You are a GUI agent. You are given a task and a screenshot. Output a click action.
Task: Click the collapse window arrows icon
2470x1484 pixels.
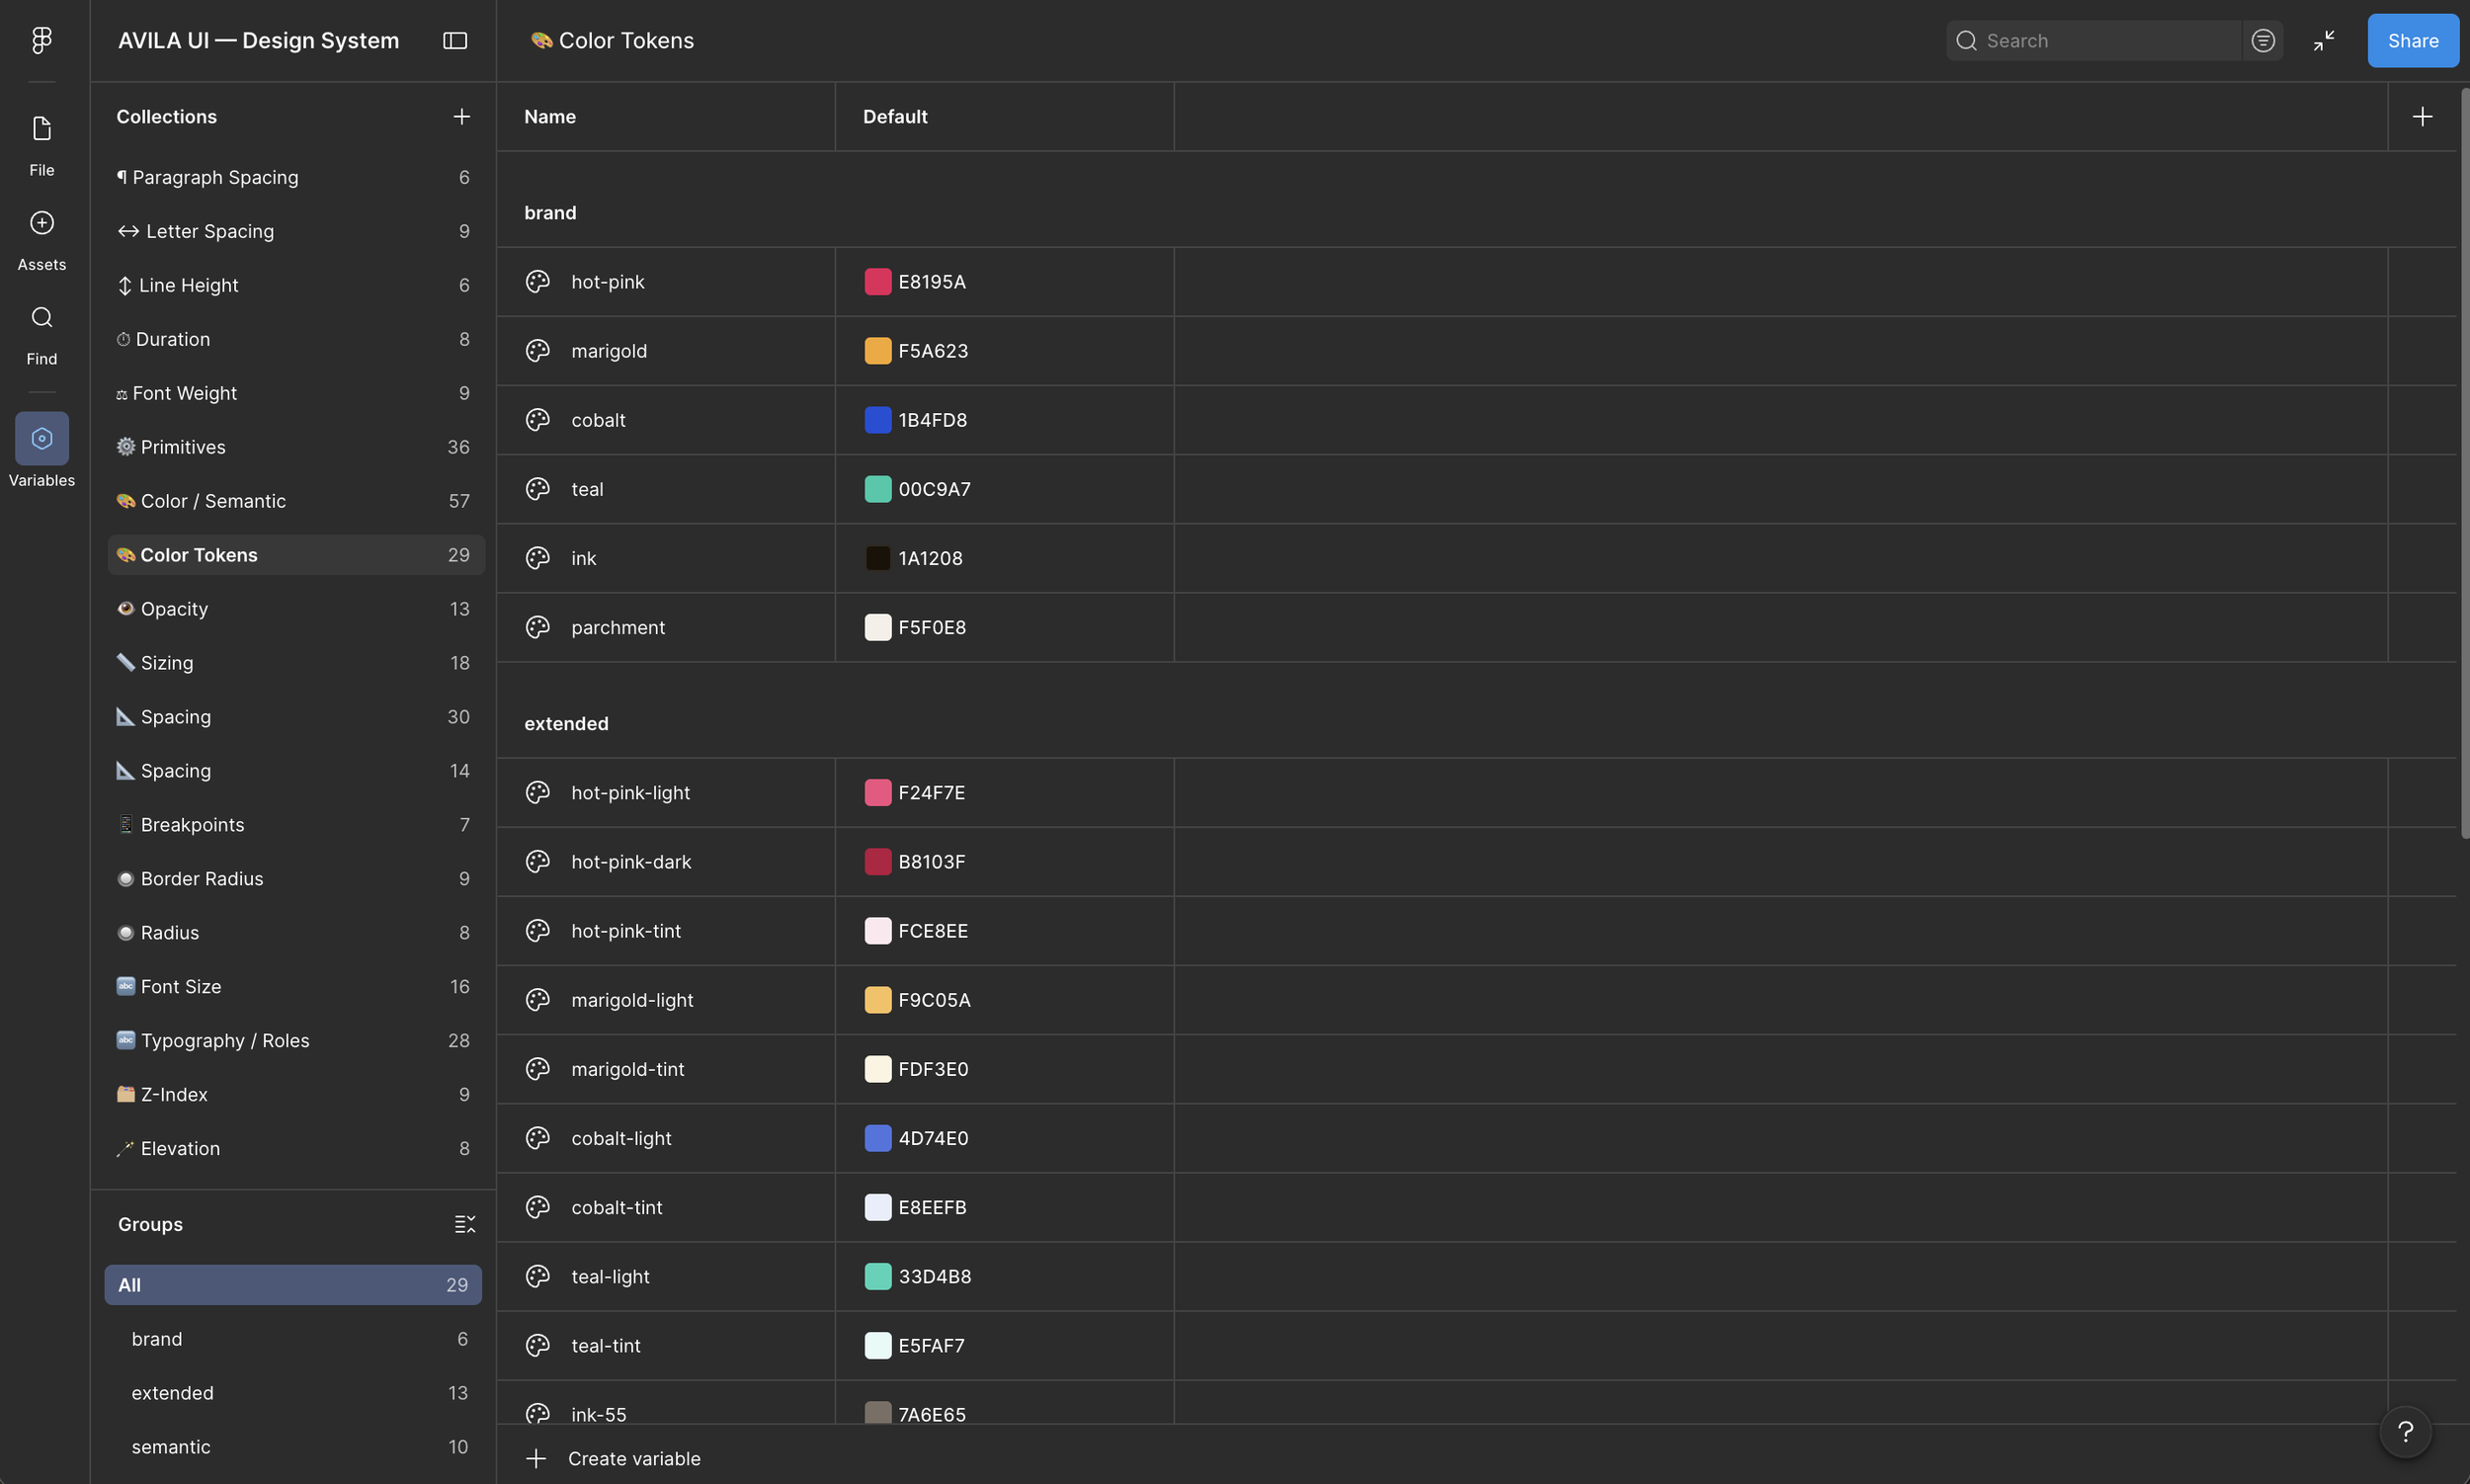point(2323,41)
